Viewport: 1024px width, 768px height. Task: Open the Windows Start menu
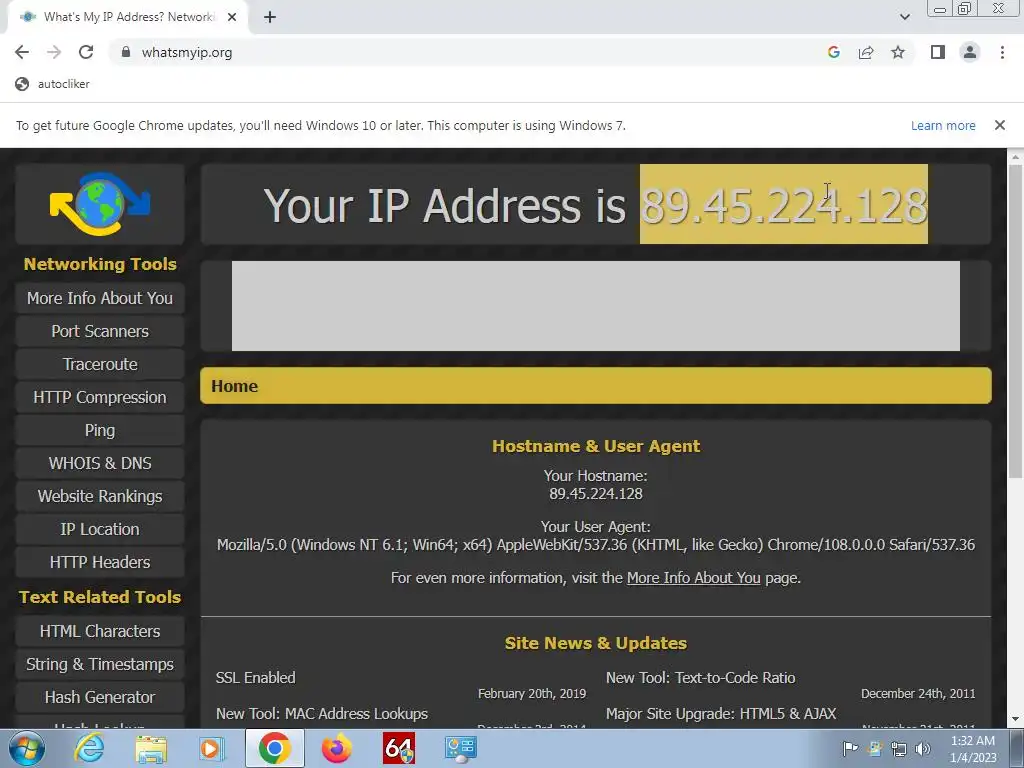pyautogui.click(x=27, y=748)
